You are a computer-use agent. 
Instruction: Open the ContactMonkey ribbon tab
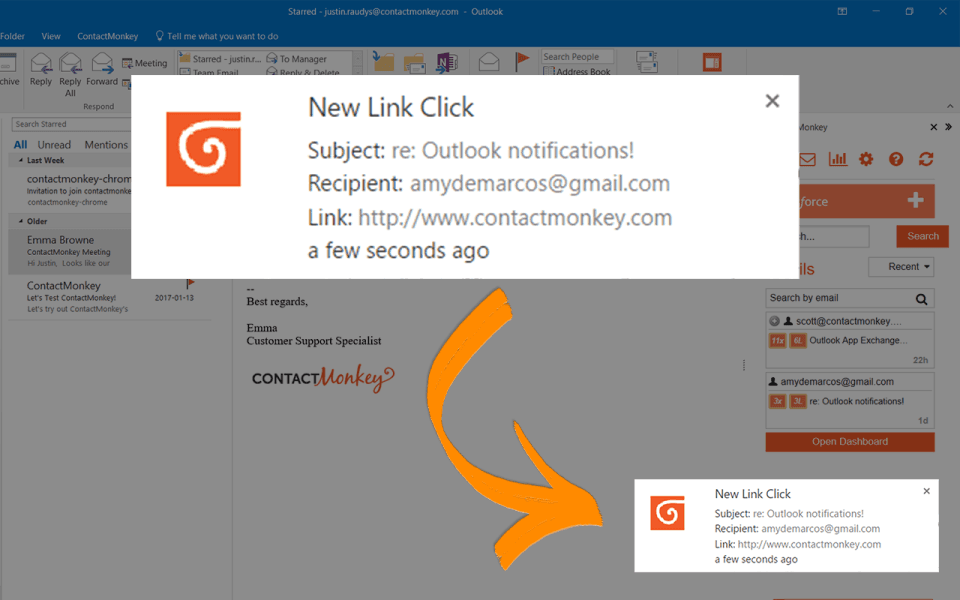[107, 36]
